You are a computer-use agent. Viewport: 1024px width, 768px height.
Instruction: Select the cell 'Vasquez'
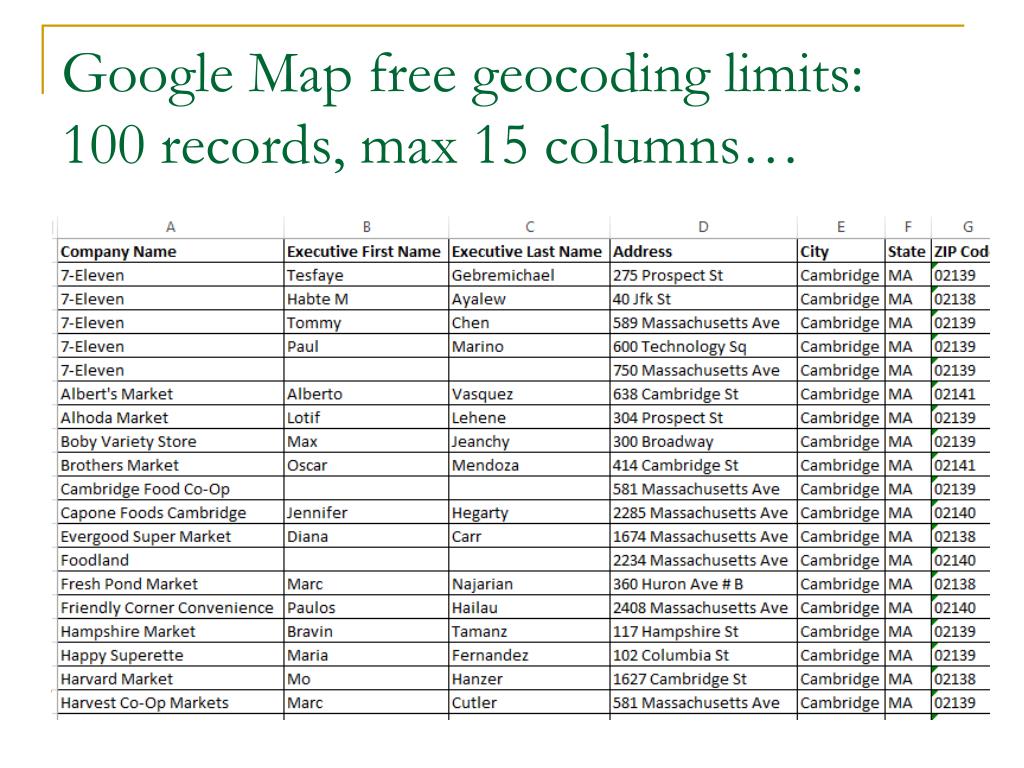click(530, 394)
